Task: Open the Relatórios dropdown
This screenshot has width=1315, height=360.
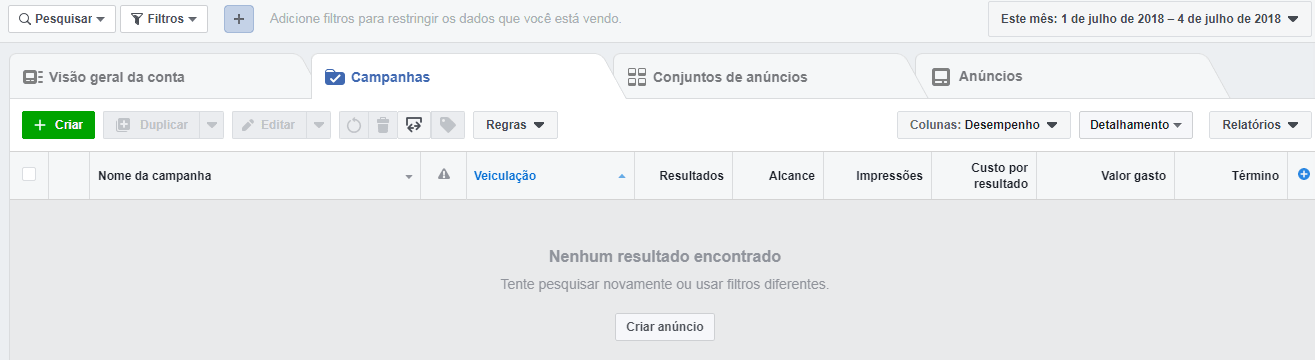Action: point(1260,125)
